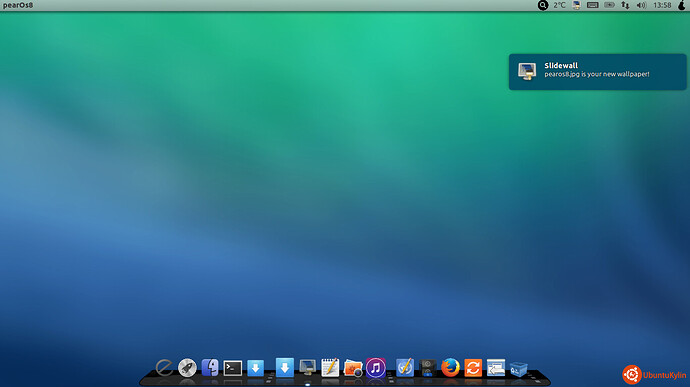Image resolution: width=690 pixels, height=387 pixels.
Task: Open the keyboard layout indicator
Action: click(593, 5)
